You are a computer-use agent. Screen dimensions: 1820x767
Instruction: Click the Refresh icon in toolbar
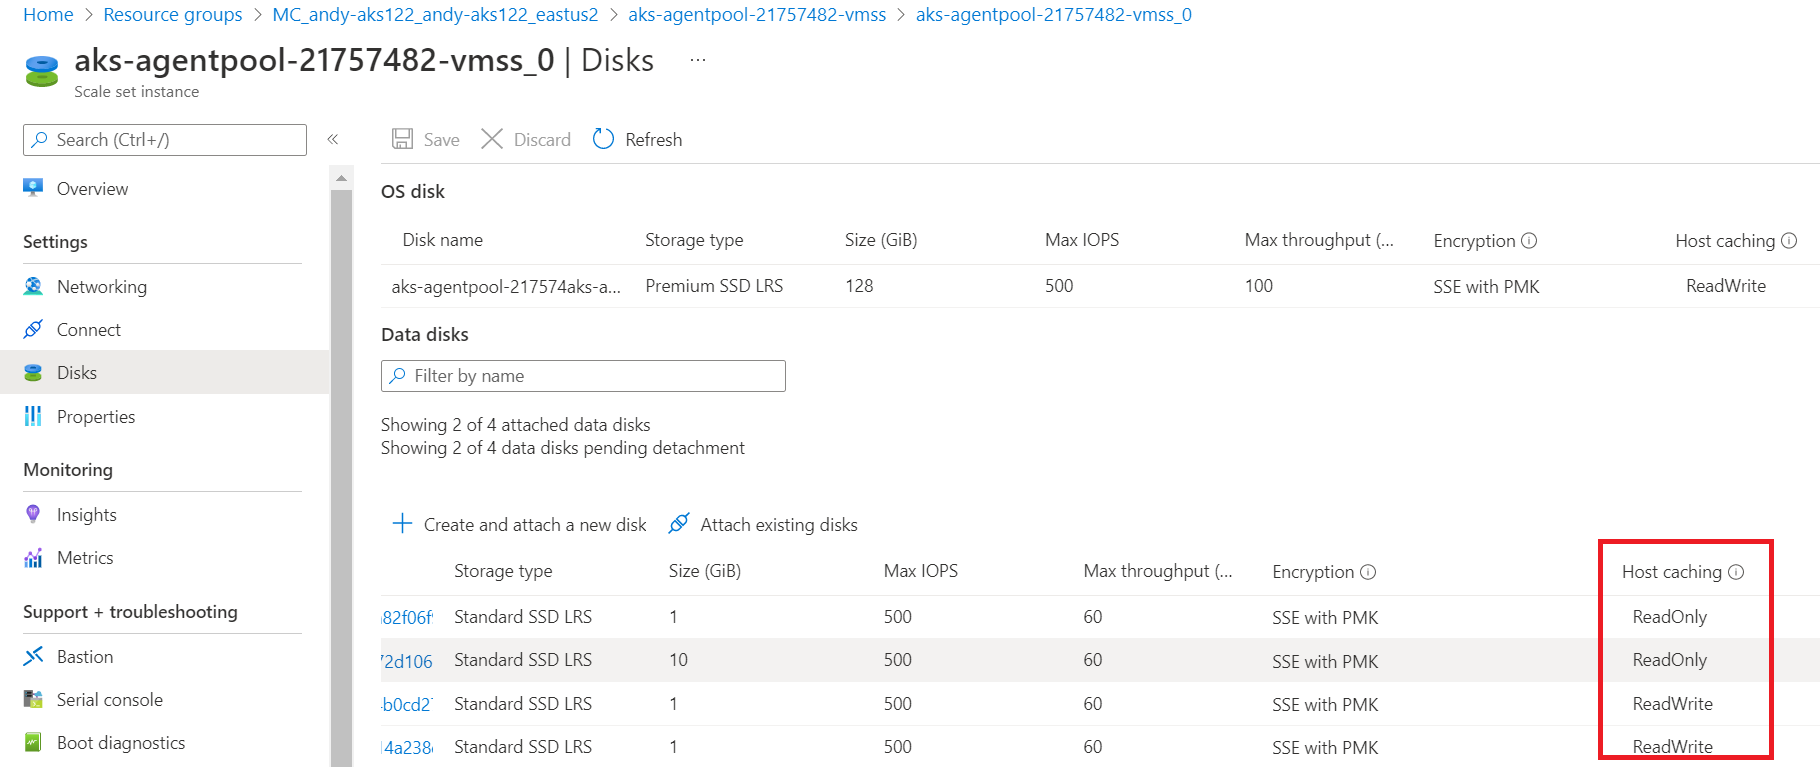603,139
